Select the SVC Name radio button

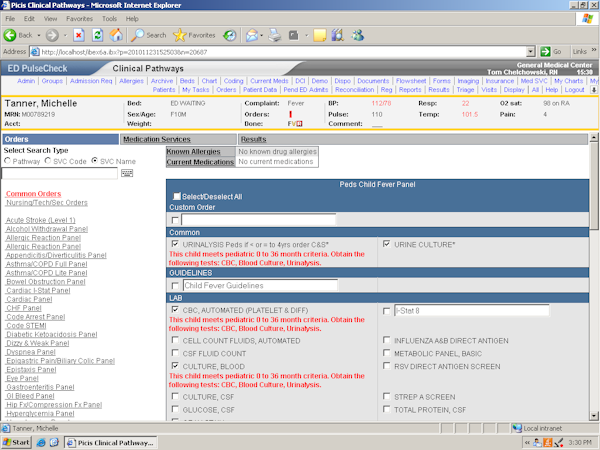coord(95,161)
